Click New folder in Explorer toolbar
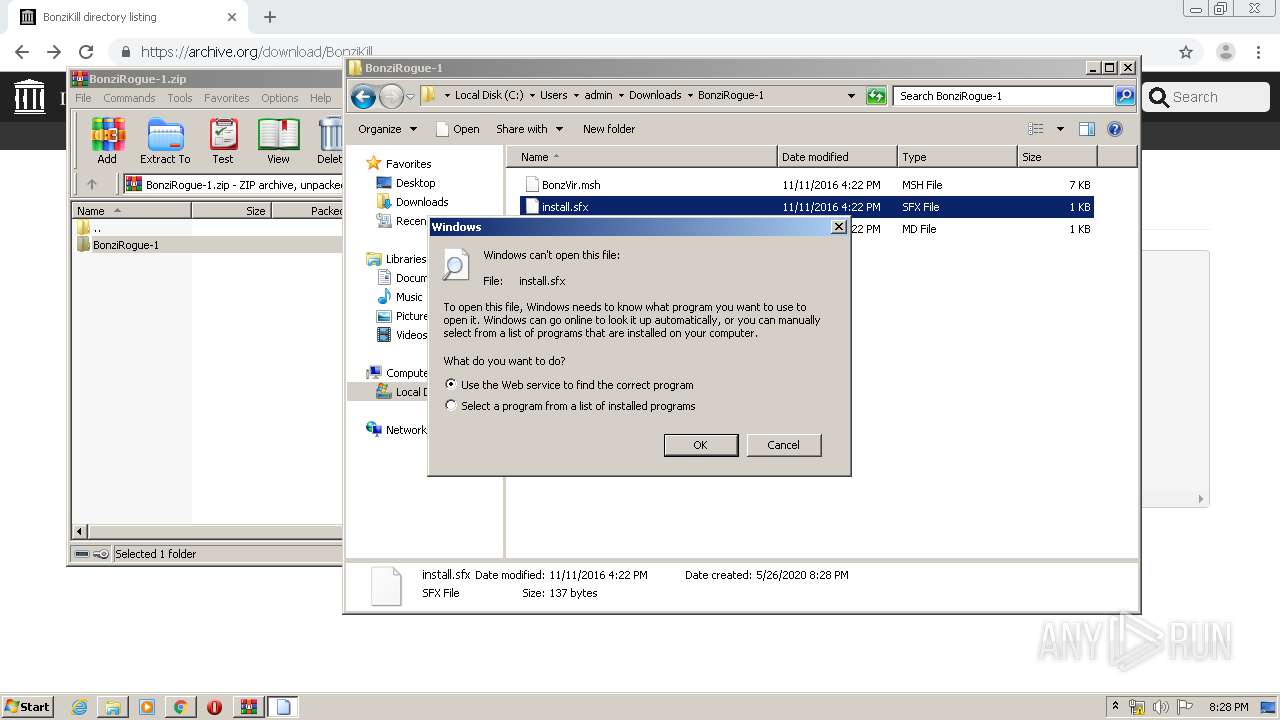 tap(609, 129)
